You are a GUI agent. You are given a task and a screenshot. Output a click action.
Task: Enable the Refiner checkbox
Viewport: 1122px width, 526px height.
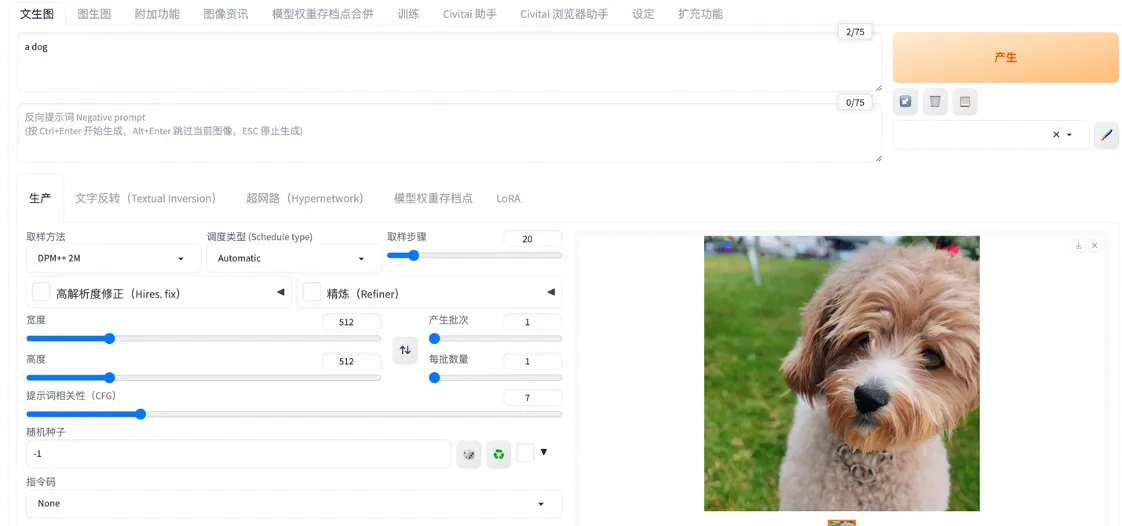pyautogui.click(x=312, y=292)
